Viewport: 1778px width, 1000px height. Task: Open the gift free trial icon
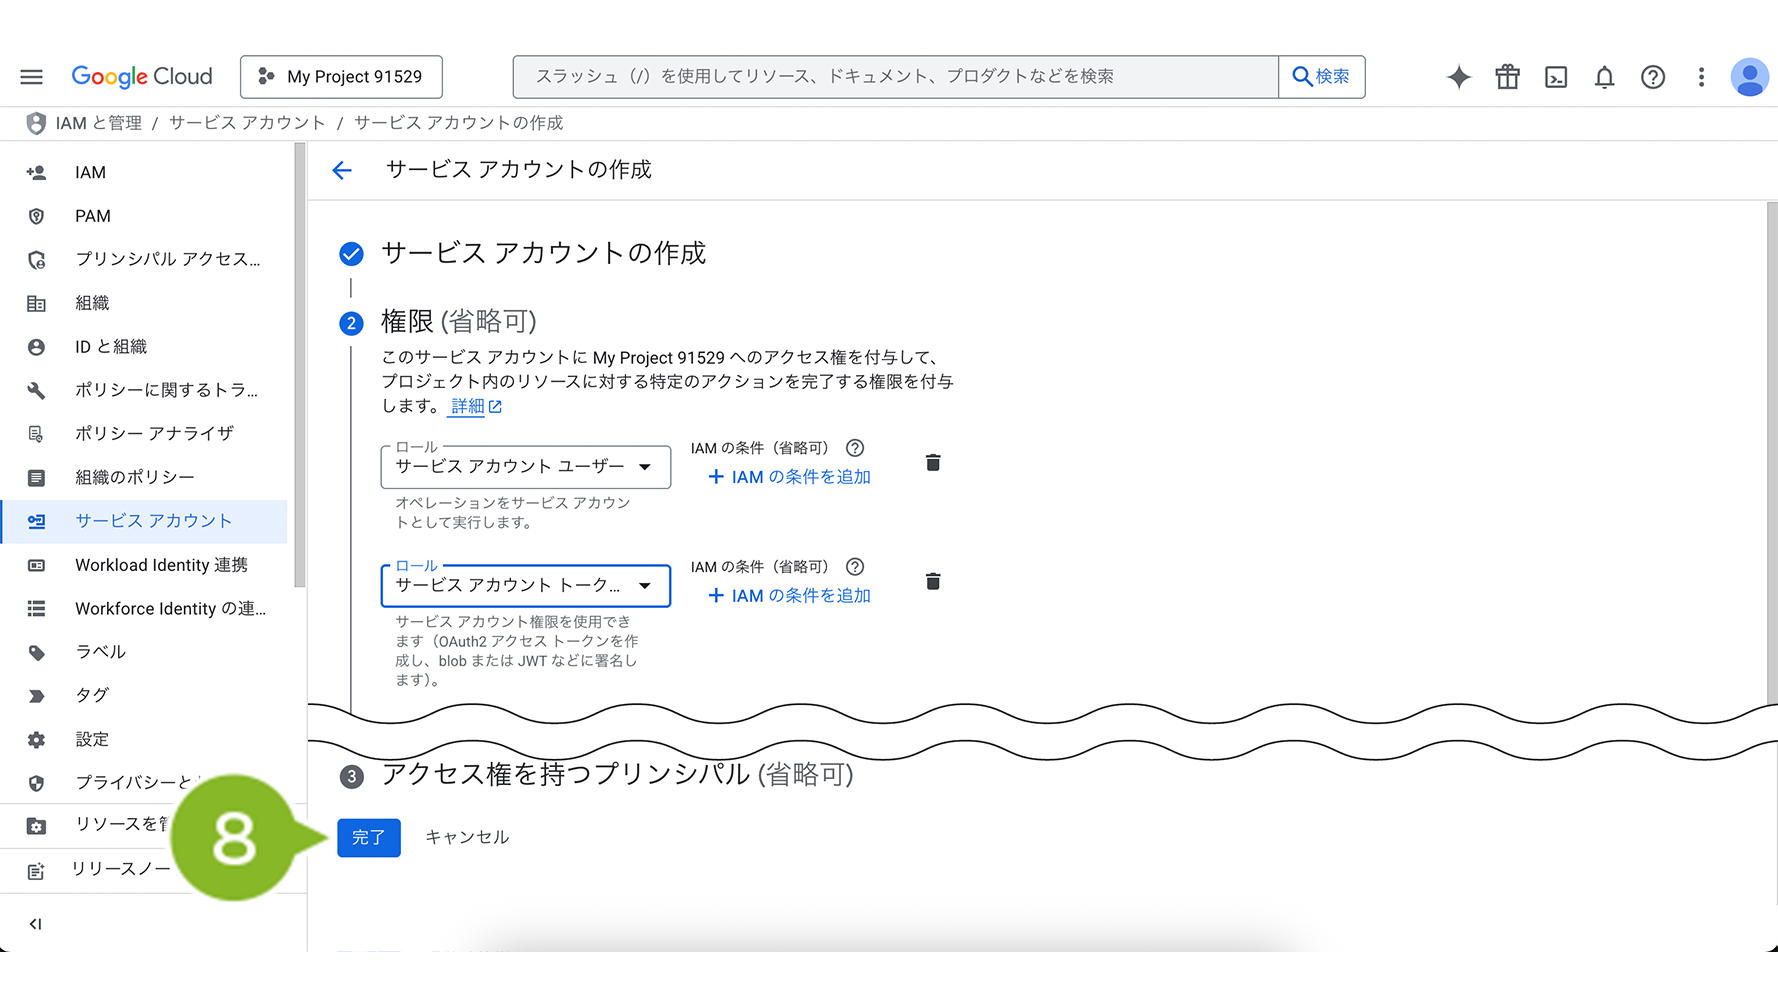(1507, 77)
